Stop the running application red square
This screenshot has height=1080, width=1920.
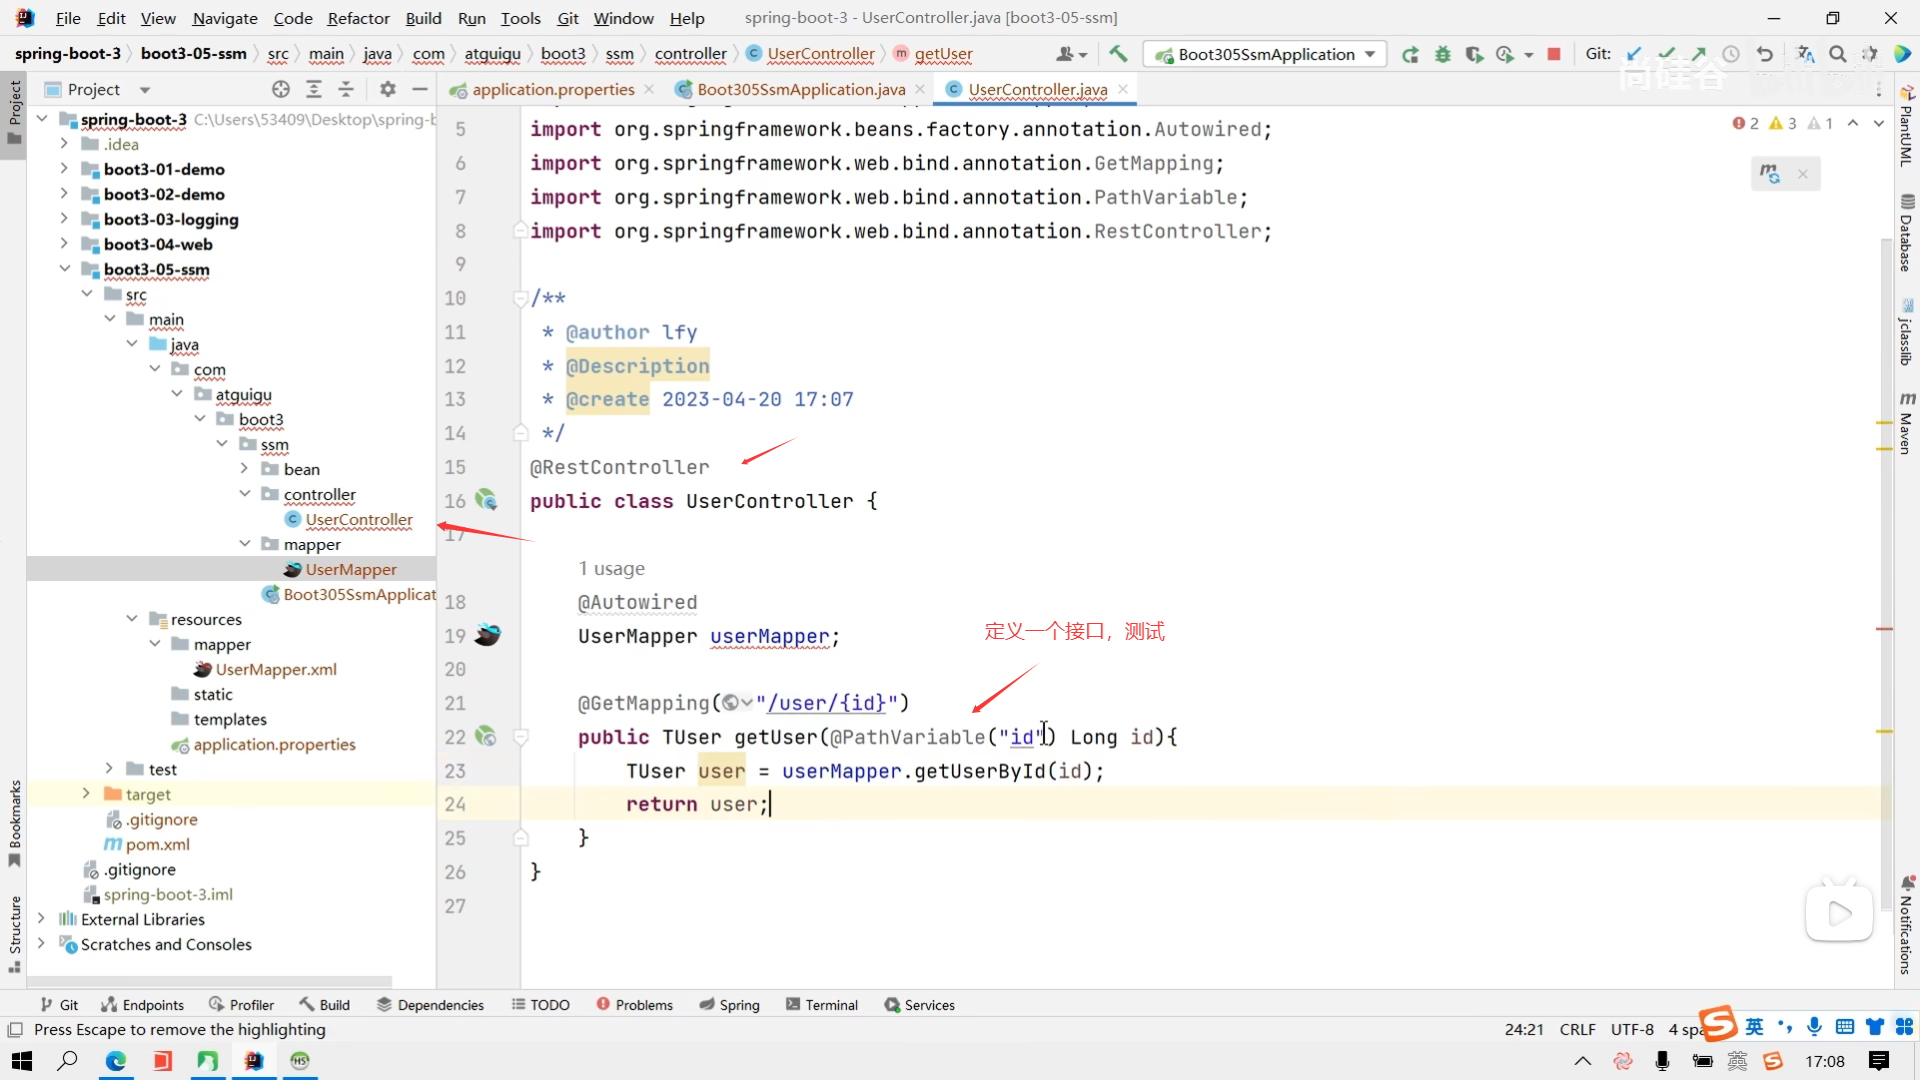[1554, 54]
